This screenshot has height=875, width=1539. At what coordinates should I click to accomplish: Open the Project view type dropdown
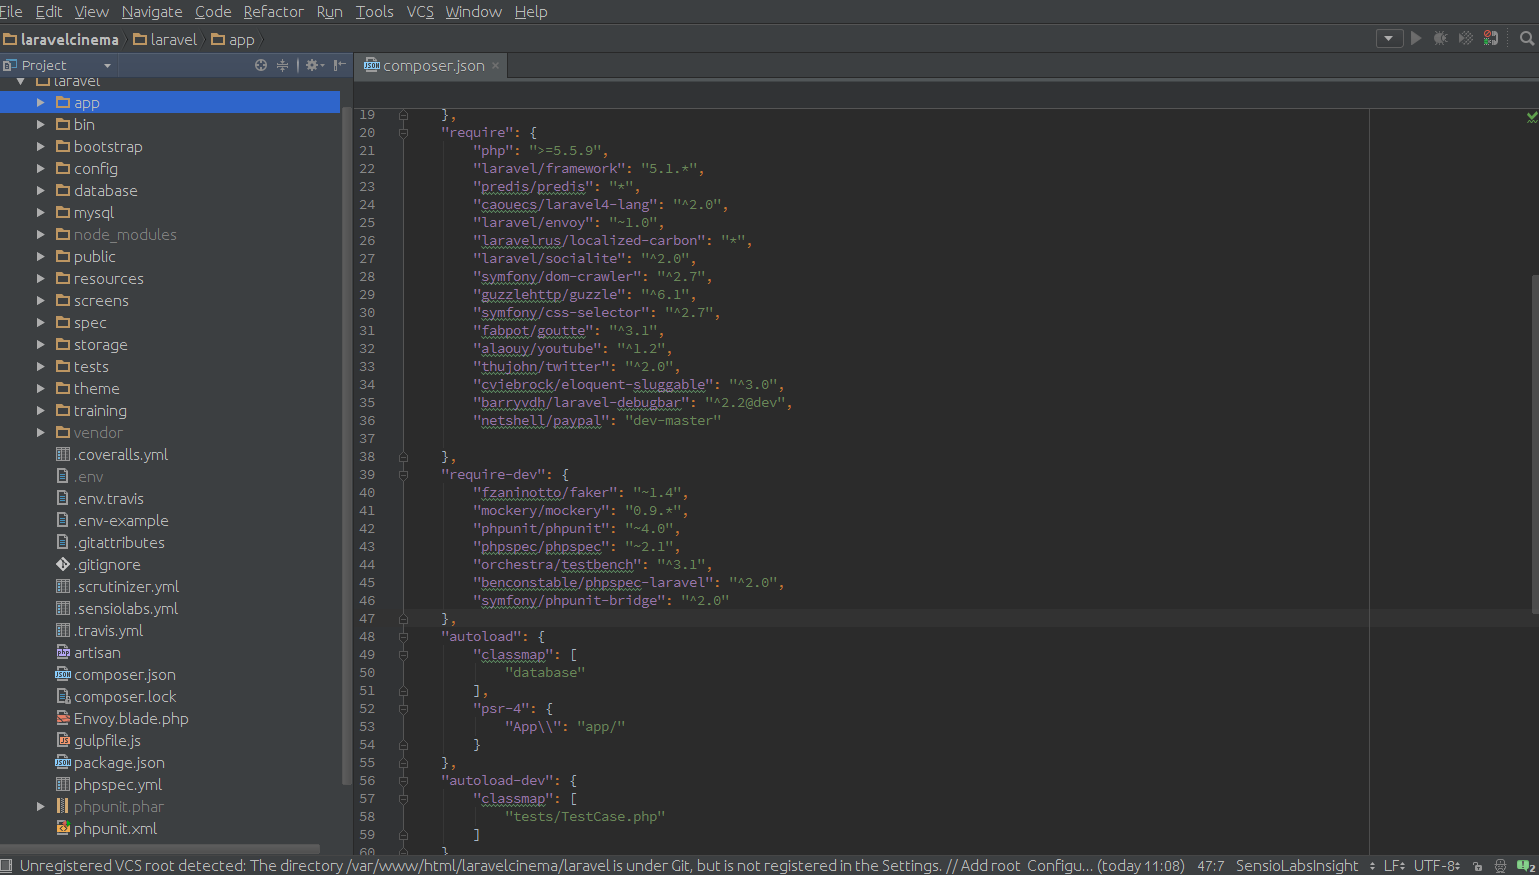pos(107,66)
